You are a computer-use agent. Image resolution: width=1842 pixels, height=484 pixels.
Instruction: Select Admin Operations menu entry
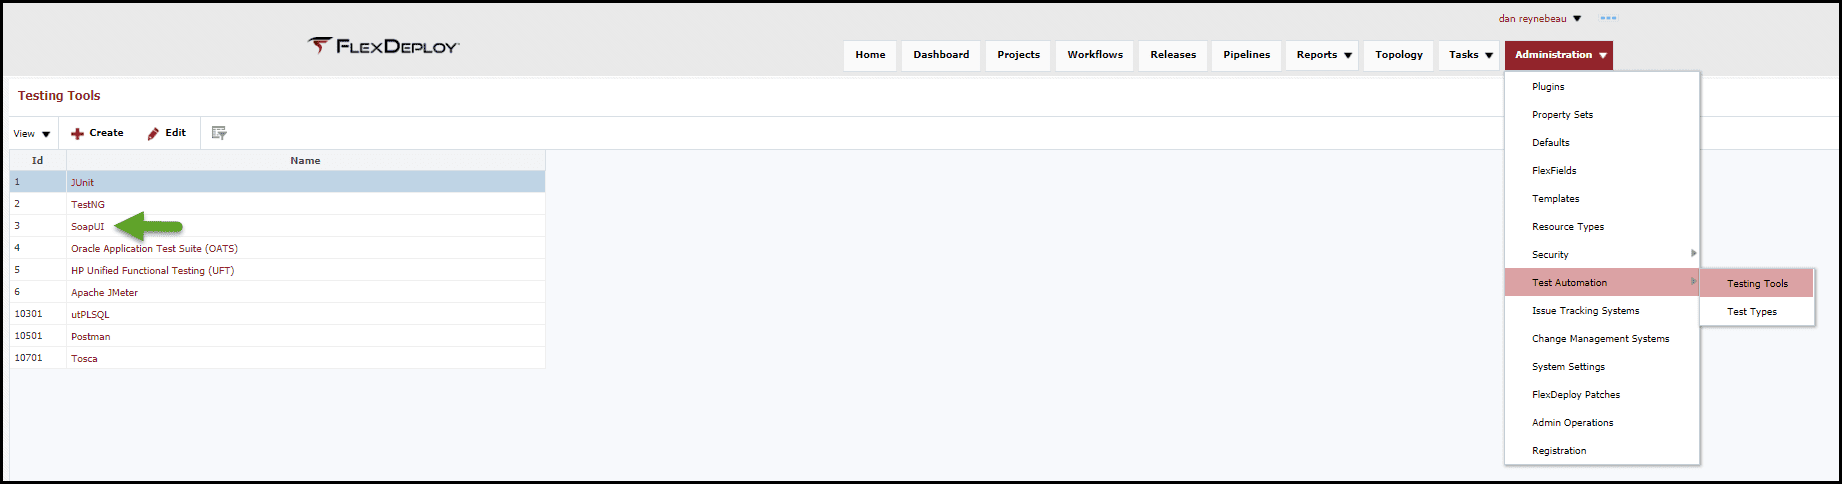1602,423
